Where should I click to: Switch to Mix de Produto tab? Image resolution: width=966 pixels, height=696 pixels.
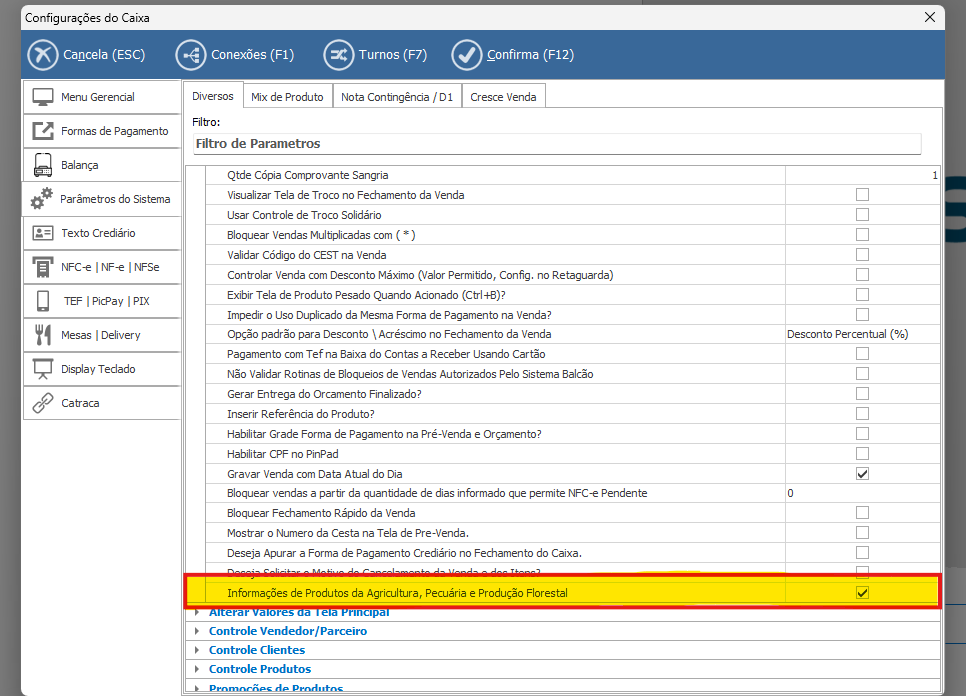click(287, 97)
